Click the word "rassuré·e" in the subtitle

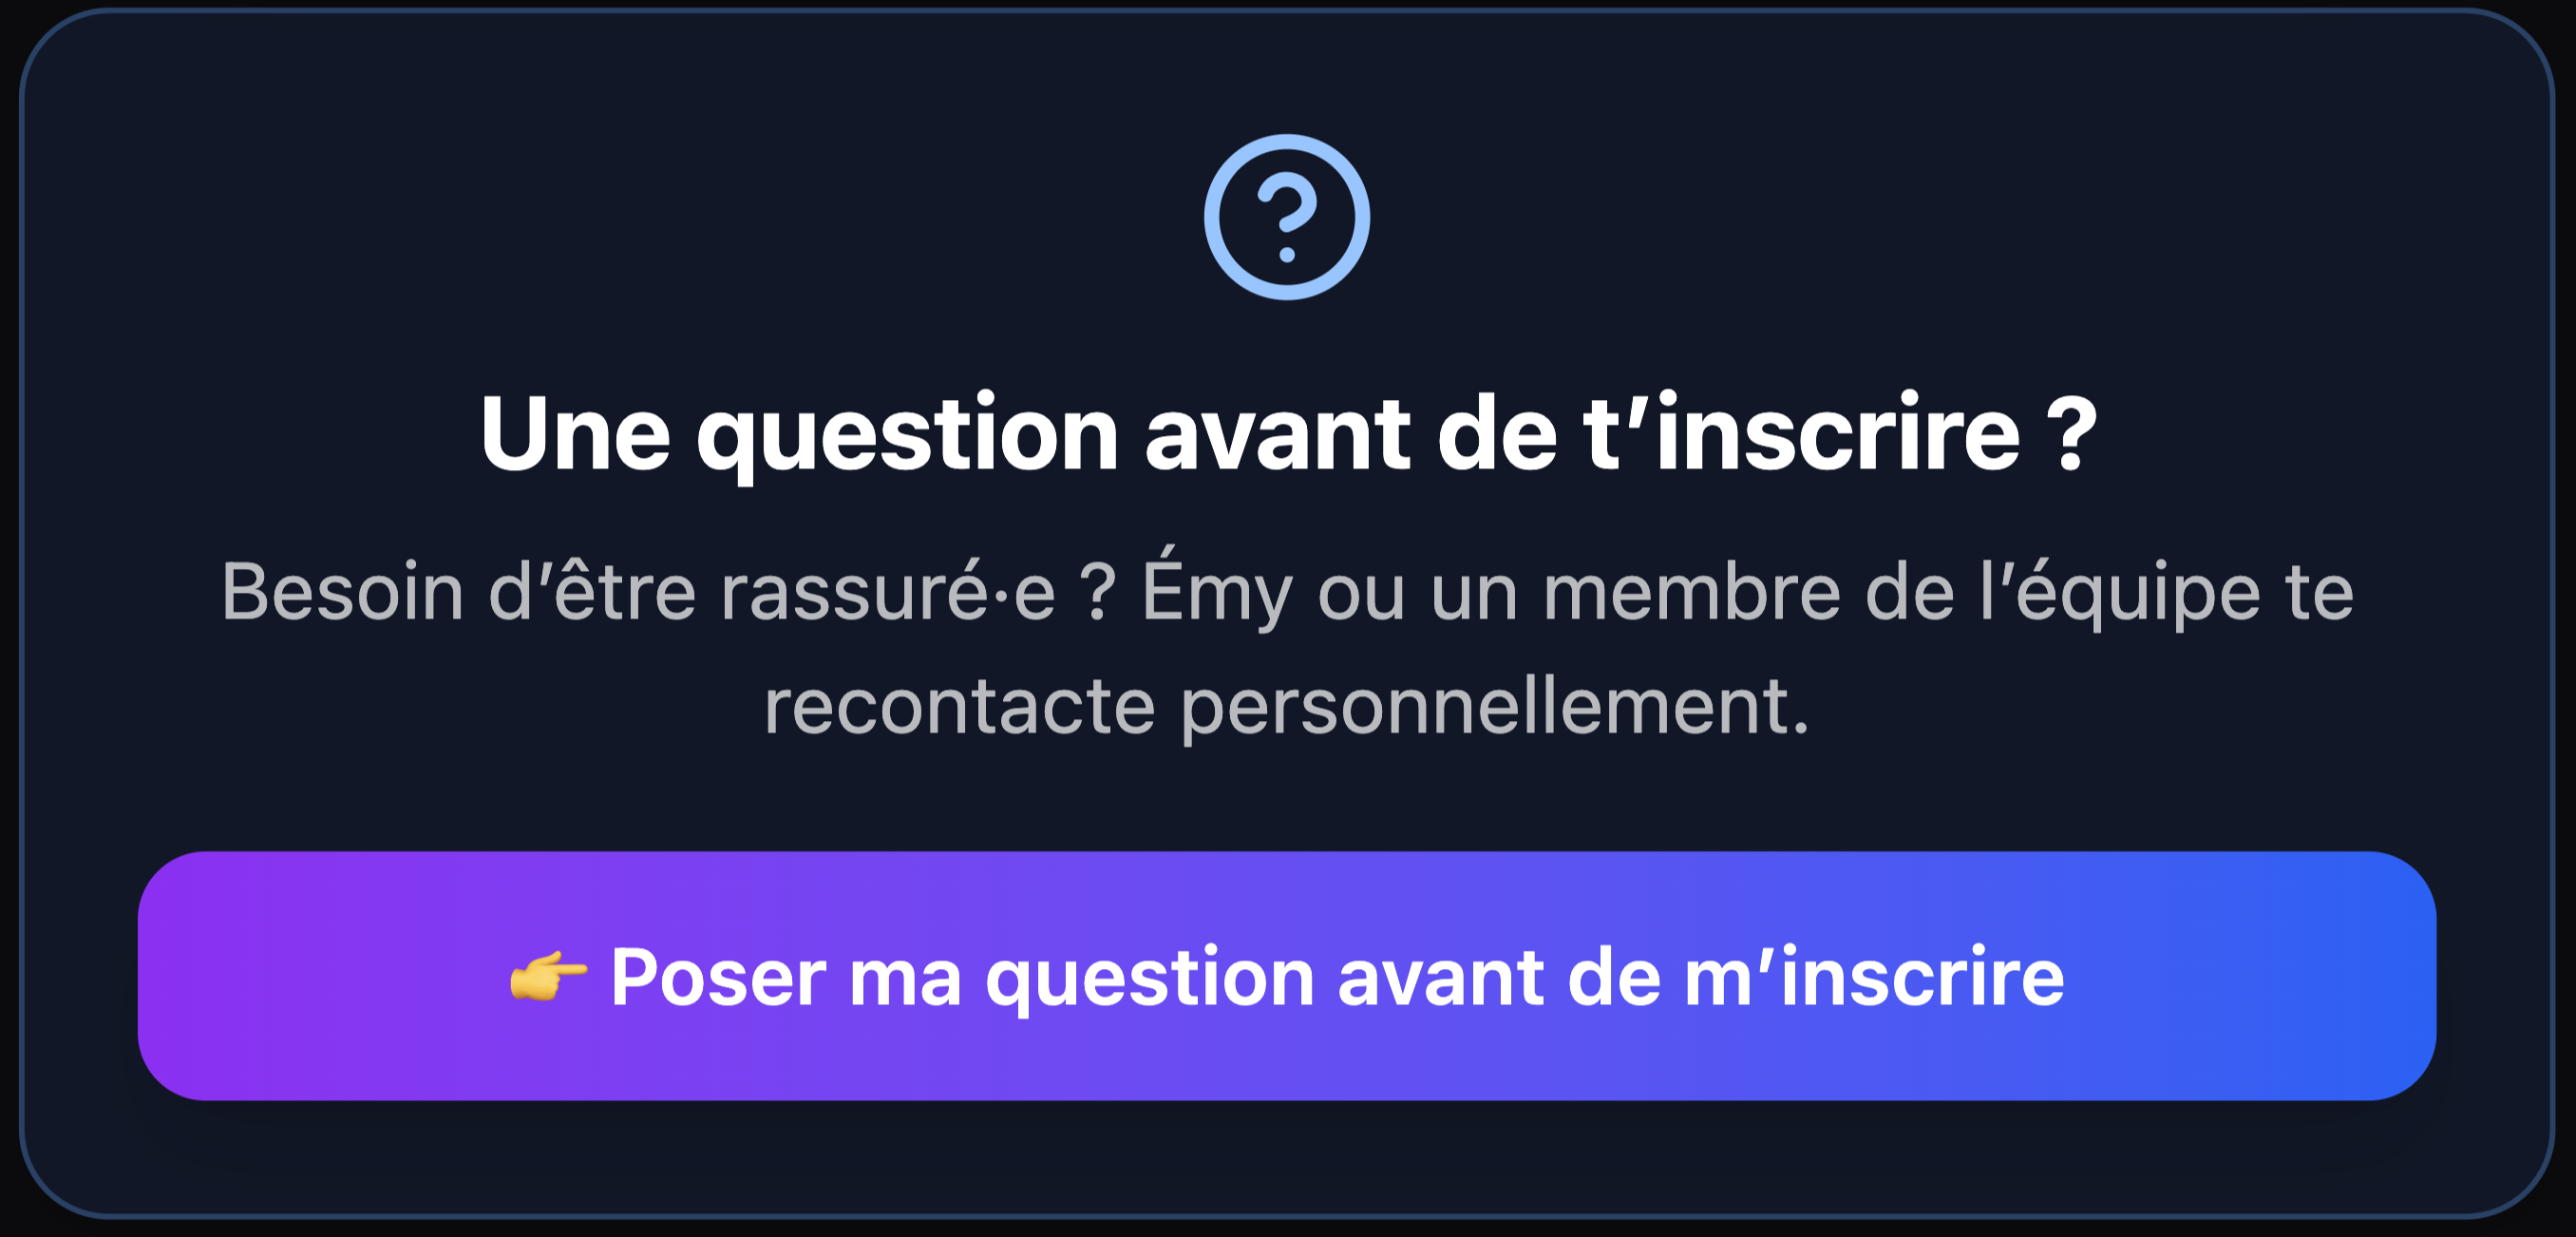[x=887, y=592]
